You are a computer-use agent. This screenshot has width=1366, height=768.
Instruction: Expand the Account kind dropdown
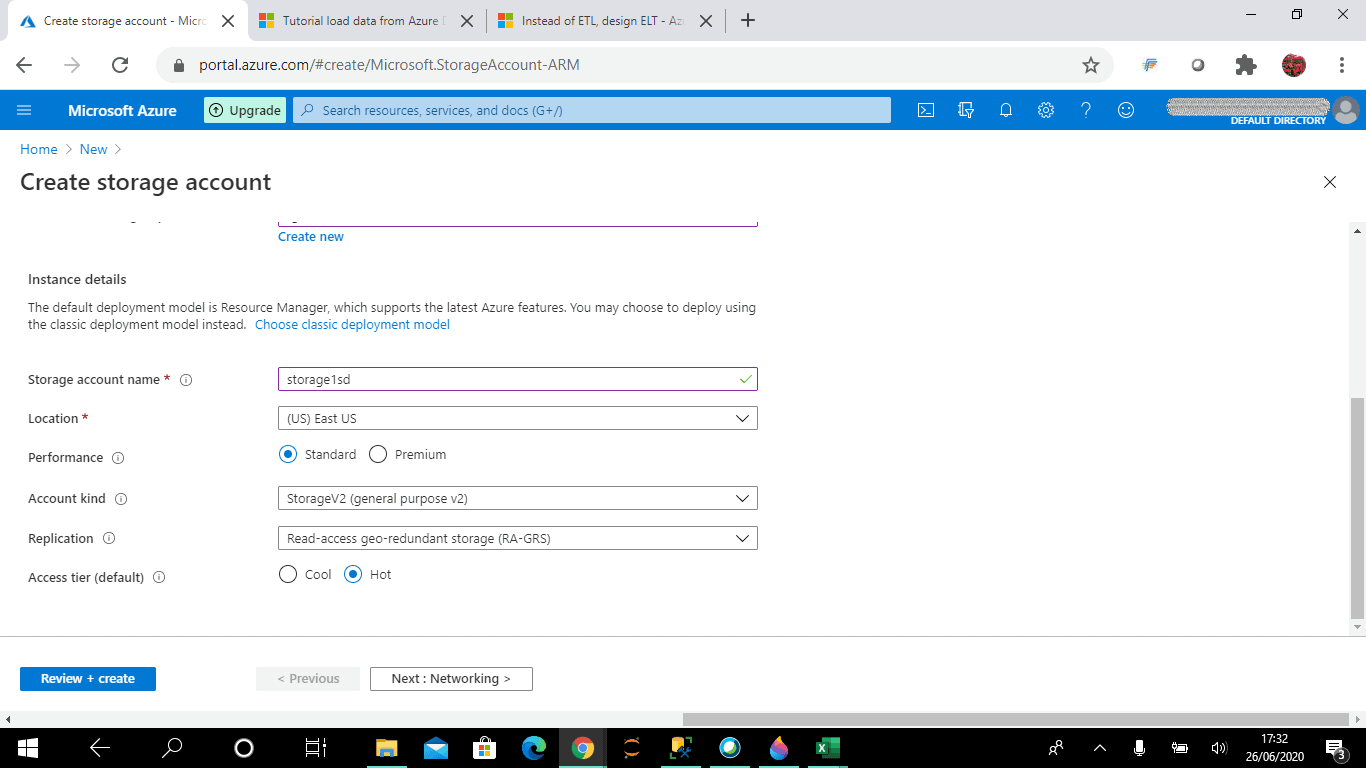[x=517, y=498]
